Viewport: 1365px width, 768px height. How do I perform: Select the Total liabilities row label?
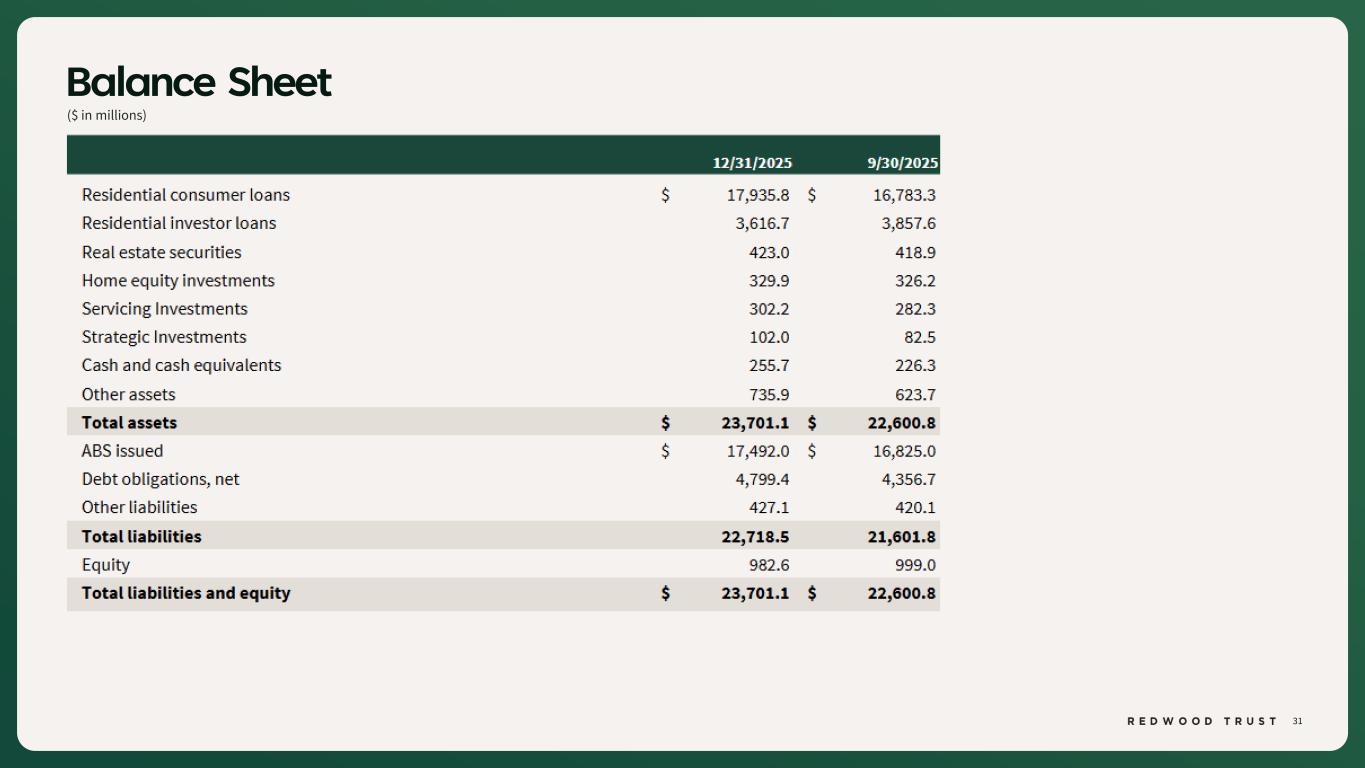click(141, 537)
